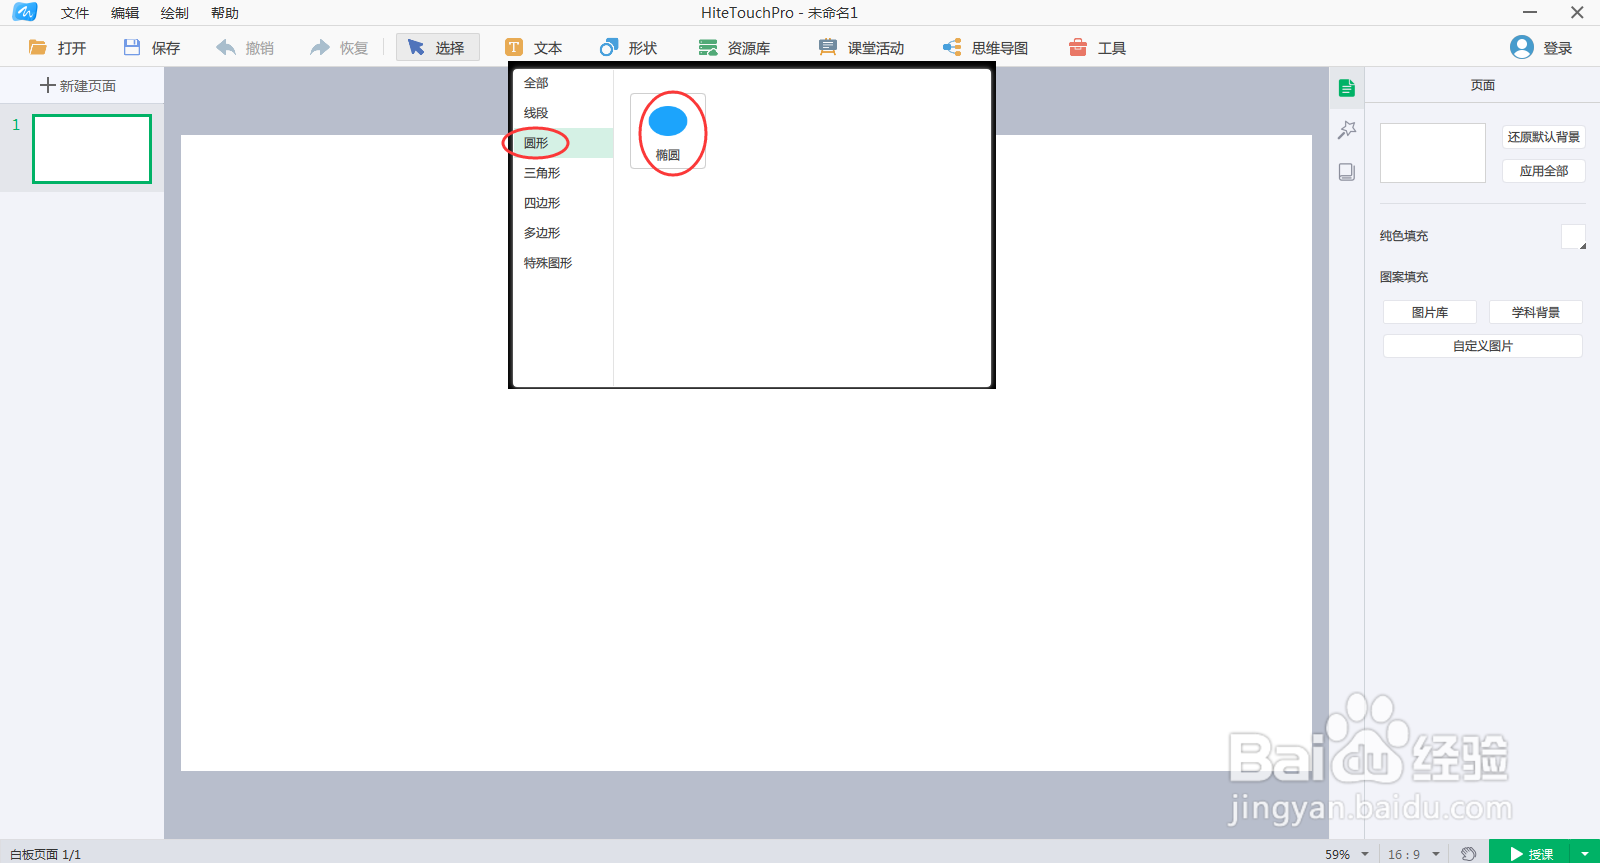Screen dimensions: 1600x863
Task: Choose 自定义图片 background
Action: pos(1483,346)
